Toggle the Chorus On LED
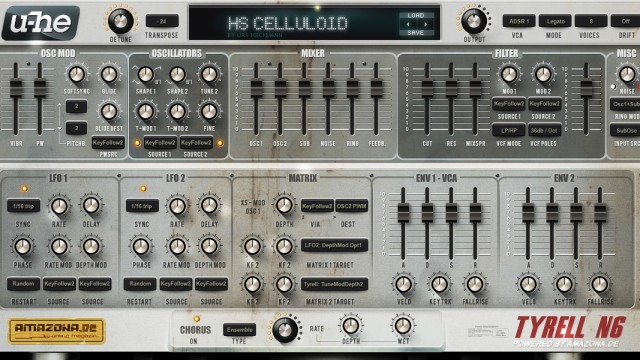Viewport: 640px width, 360px height. click(197, 319)
